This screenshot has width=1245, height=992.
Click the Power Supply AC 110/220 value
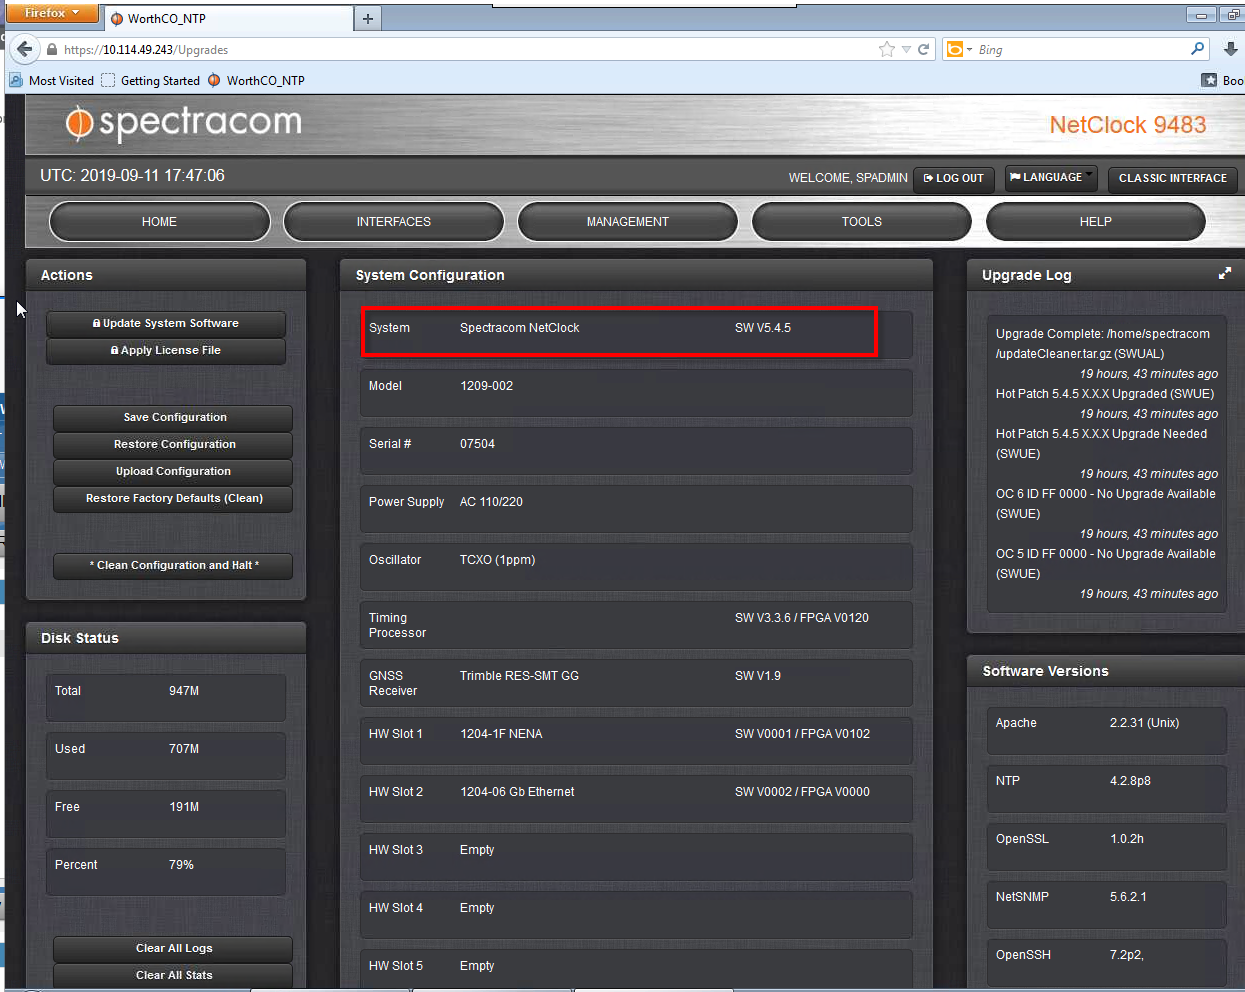coord(491,502)
